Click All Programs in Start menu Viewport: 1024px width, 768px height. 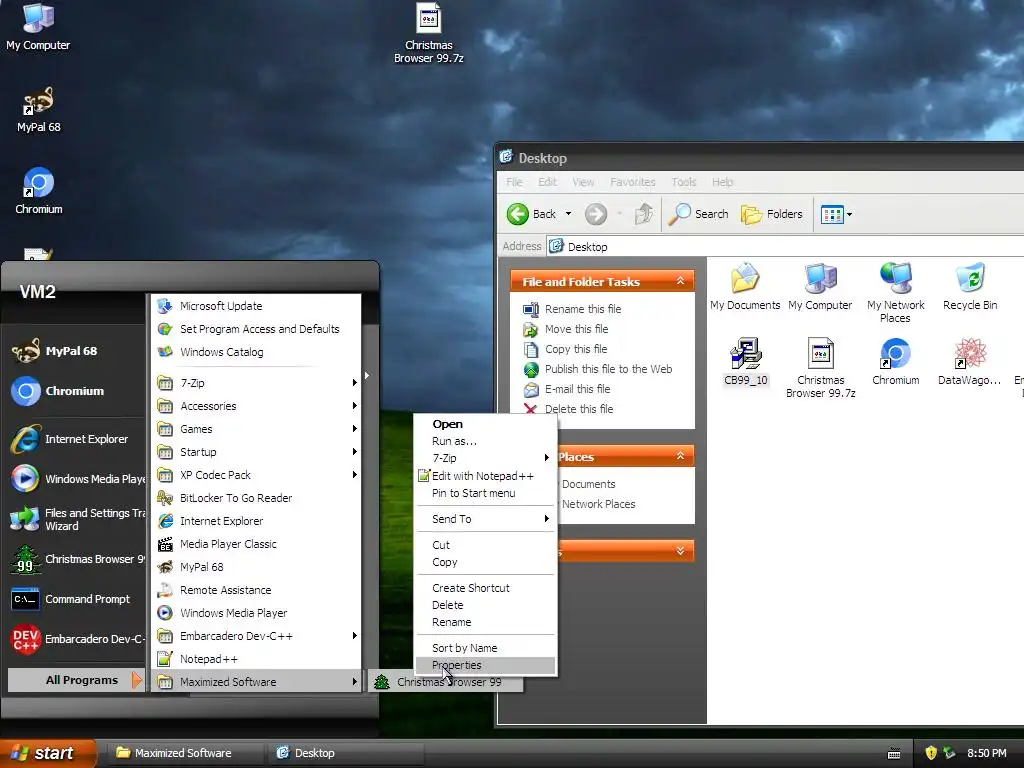point(76,680)
